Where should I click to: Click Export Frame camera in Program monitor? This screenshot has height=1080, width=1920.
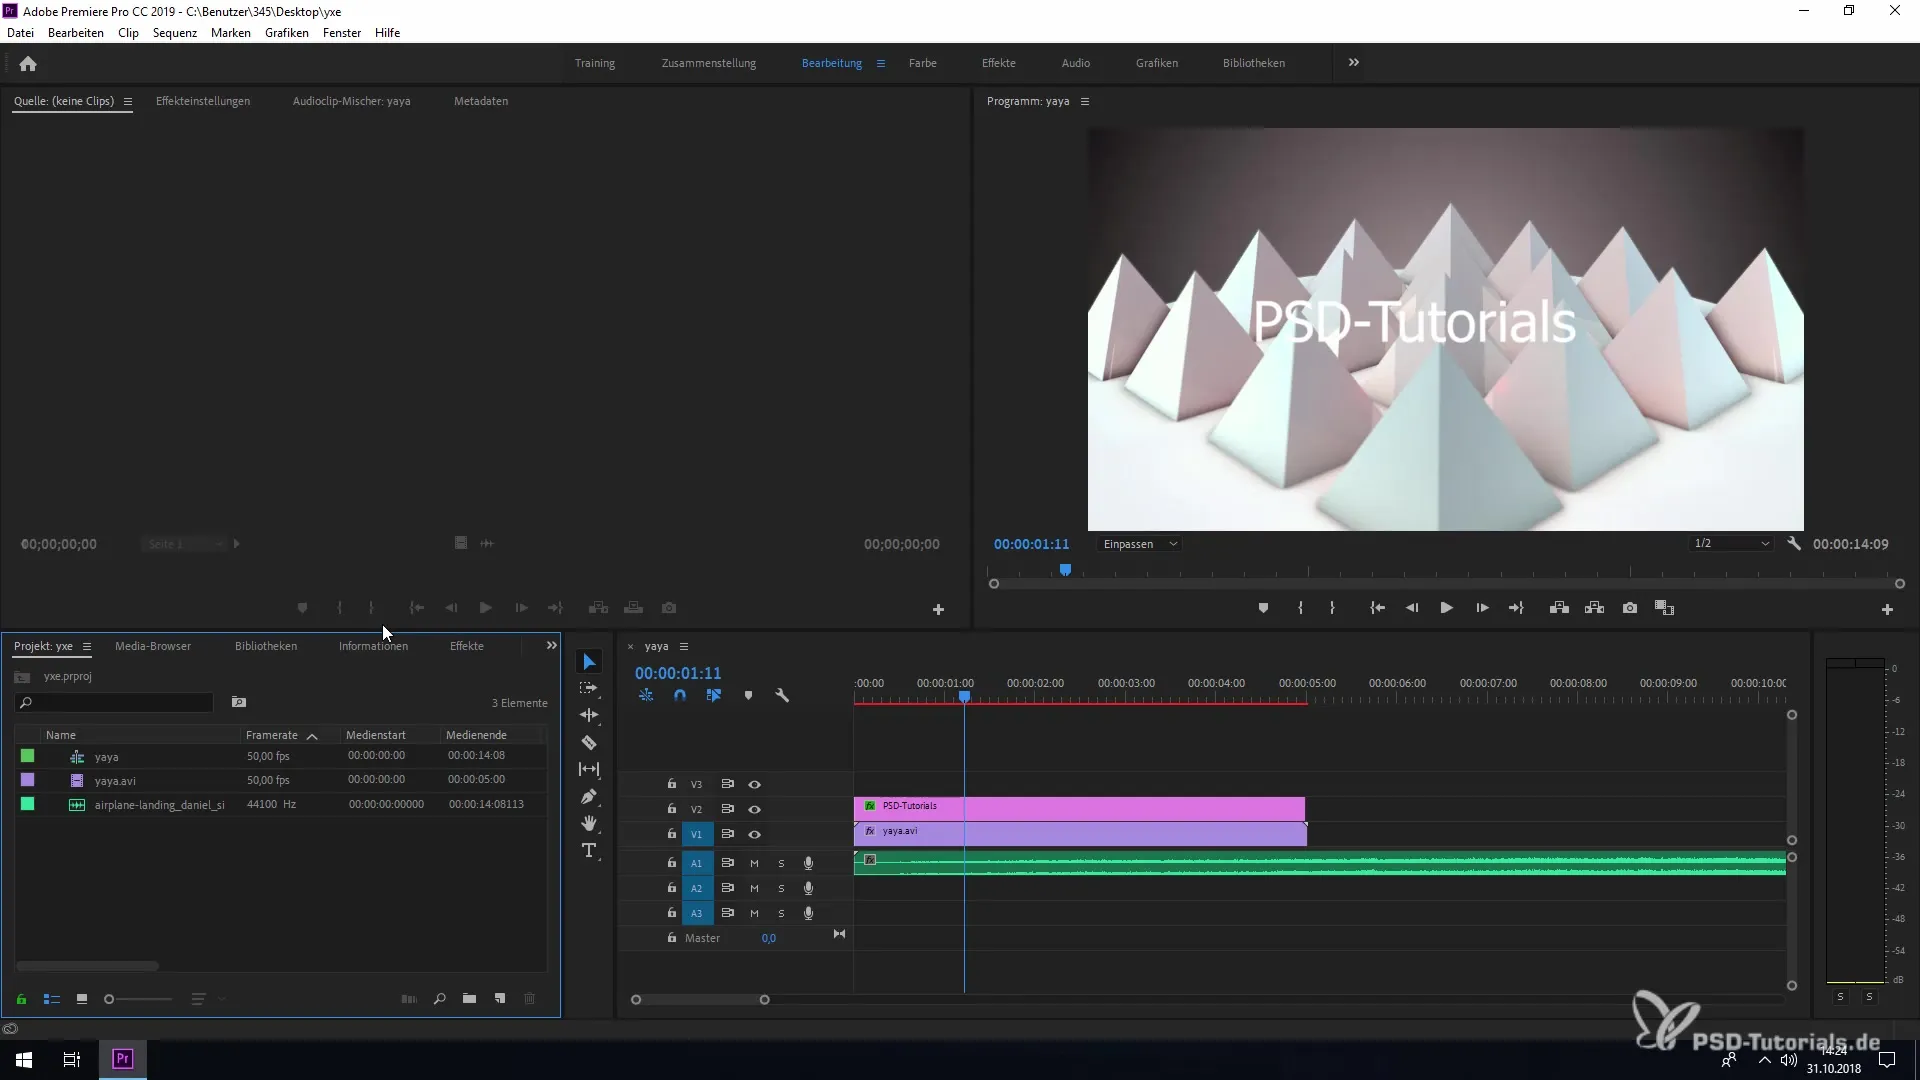coord(1630,608)
